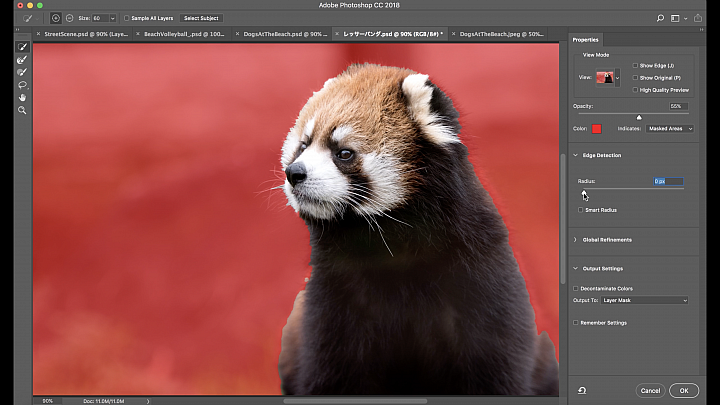This screenshot has width=720, height=405.
Task: Click the Cancel button
Action: [x=650, y=391]
